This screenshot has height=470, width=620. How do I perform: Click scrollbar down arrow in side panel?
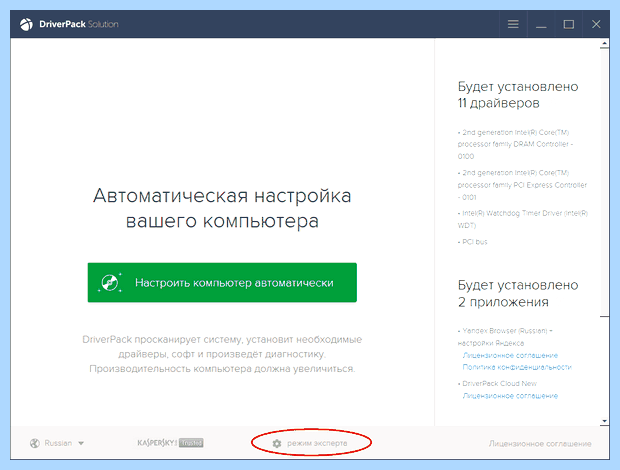604,421
